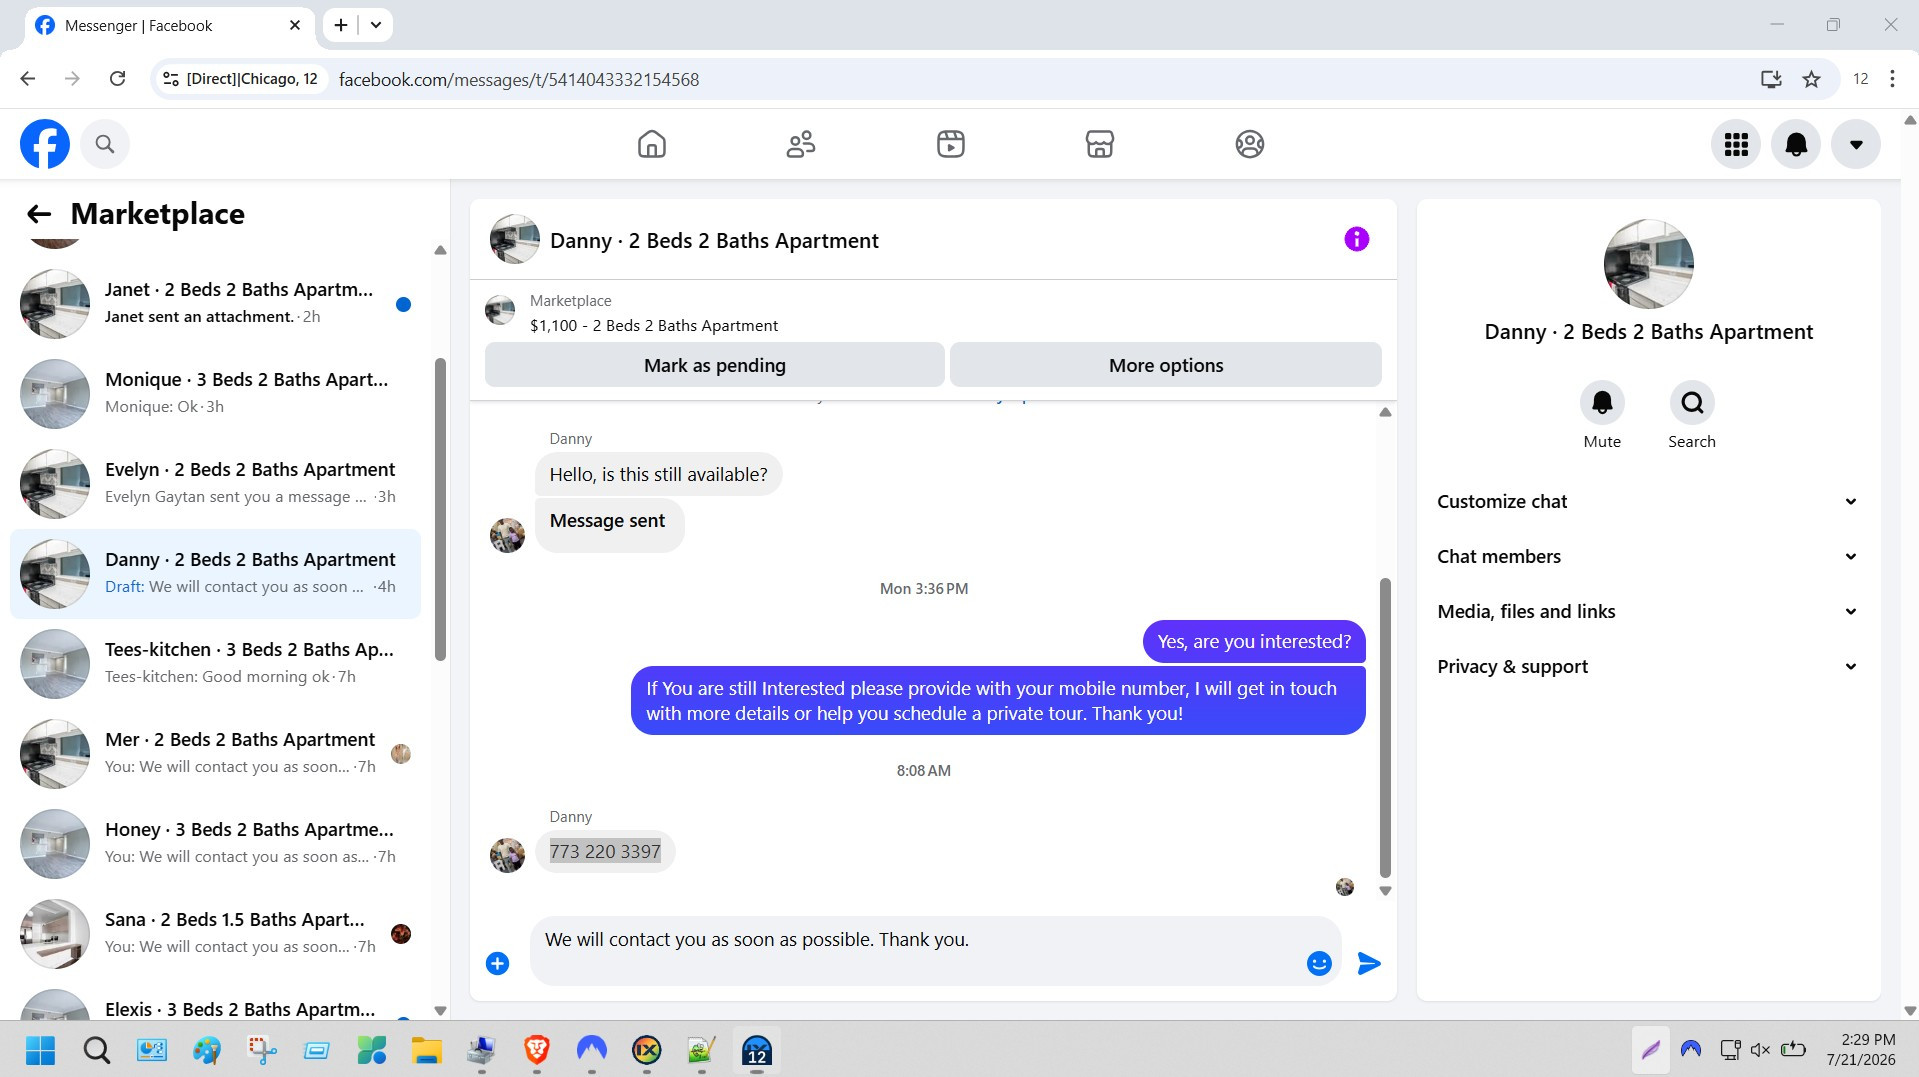1919x1077 pixels.
Task: Mute this conversation with bell icon
Action: pyautogui.click(x=1602, y=403)
